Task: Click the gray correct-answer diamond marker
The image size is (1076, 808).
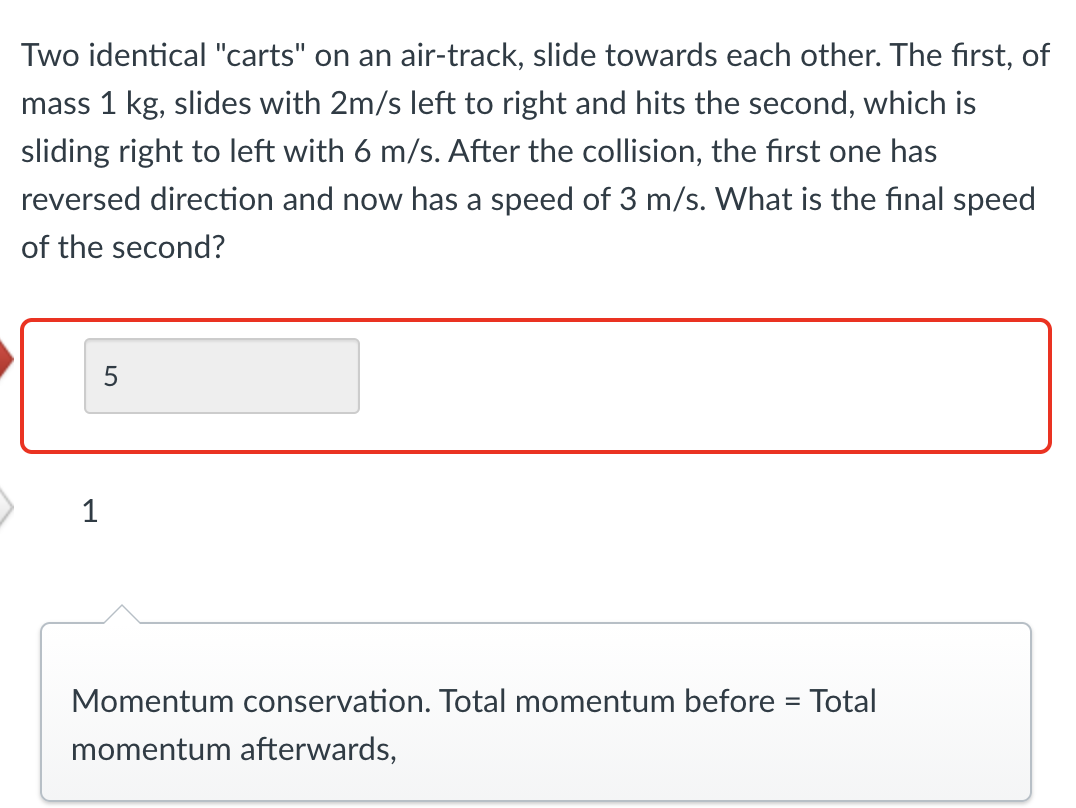Action: click(x=4, y=508)
